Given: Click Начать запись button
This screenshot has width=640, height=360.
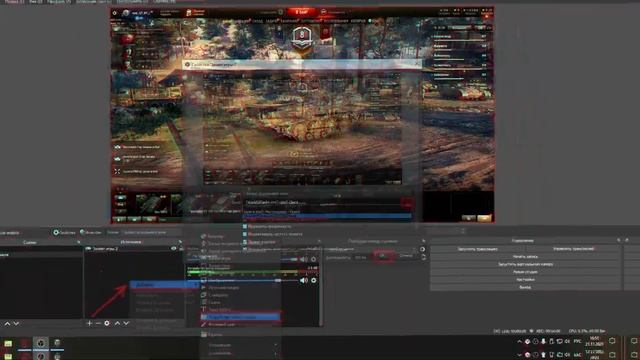Looking at the screenshot, I should [x=525, y=256].
